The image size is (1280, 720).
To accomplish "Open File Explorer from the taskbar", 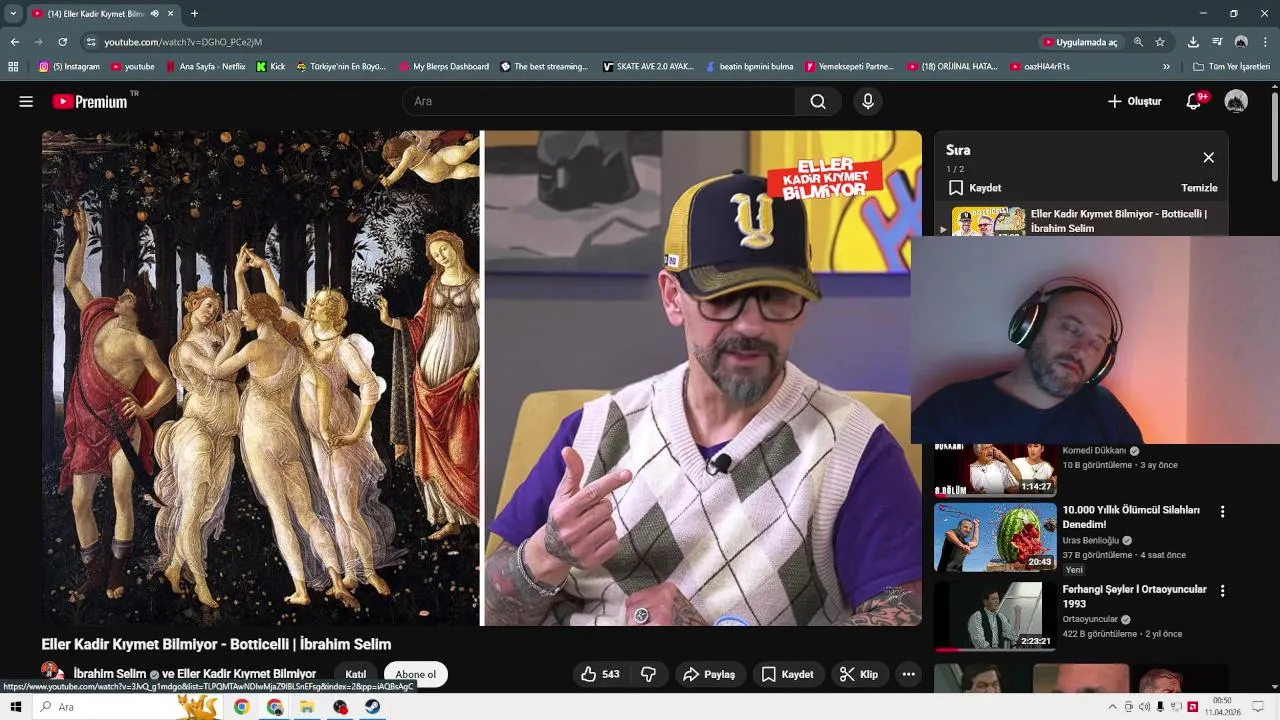I will 307,707.
